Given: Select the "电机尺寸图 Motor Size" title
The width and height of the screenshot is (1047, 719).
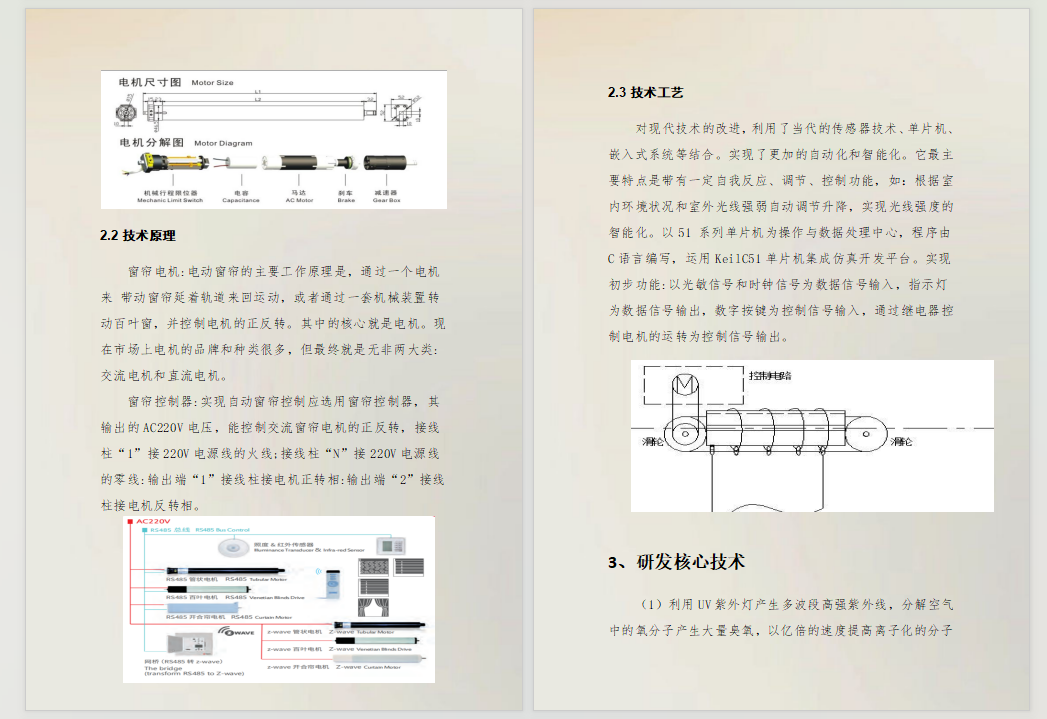Looking at the screenshot, I should [x=176, y=82].
